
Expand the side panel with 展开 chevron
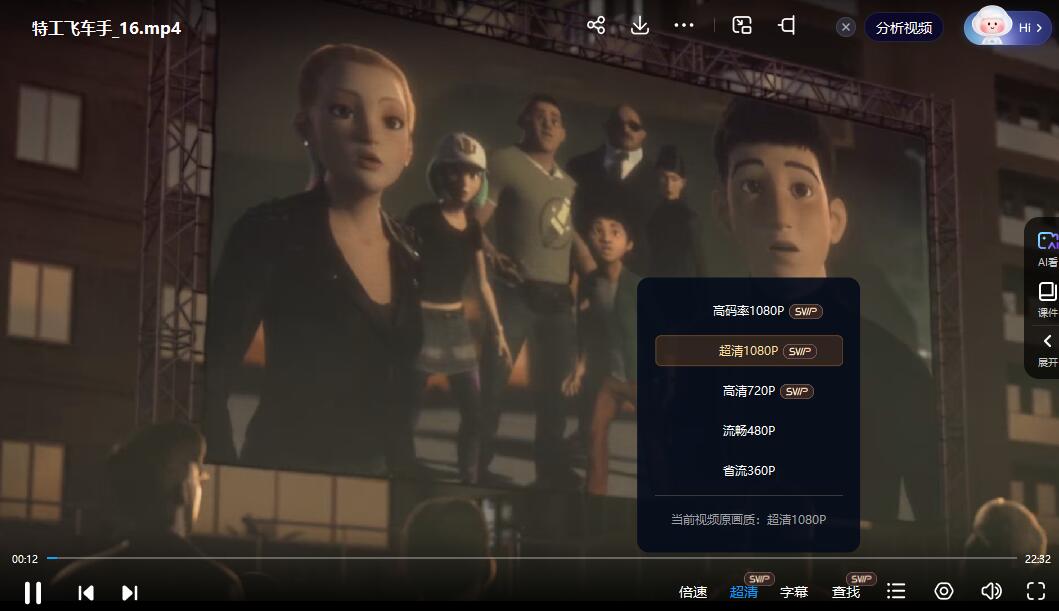[1047, 350]
